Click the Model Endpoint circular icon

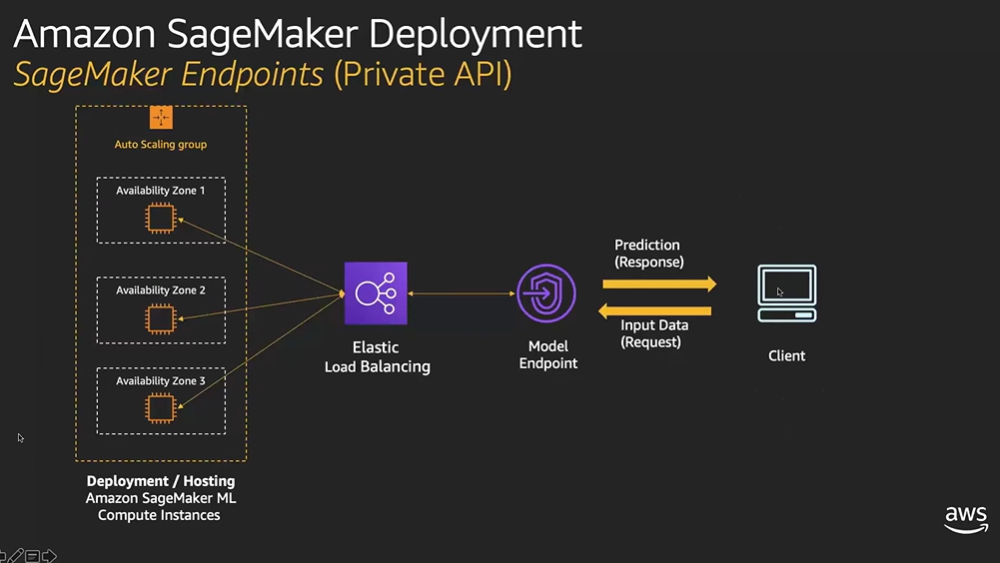click(x=547, y=293)
